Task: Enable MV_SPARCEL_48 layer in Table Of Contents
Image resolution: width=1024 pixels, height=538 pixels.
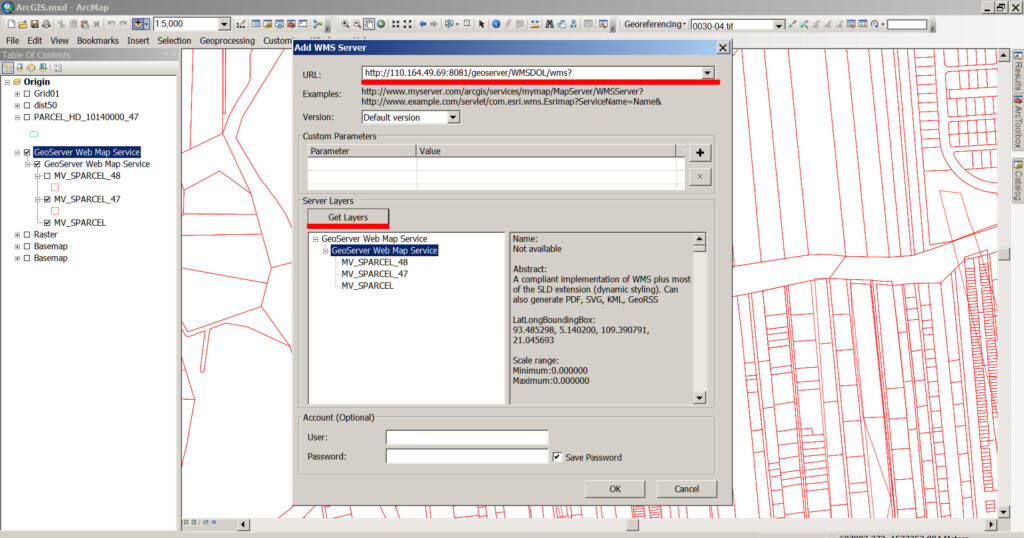Action: pos(47,176)
